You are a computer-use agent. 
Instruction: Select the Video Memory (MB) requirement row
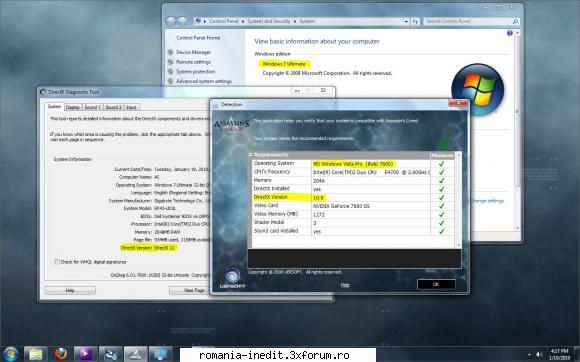point(353,214)
